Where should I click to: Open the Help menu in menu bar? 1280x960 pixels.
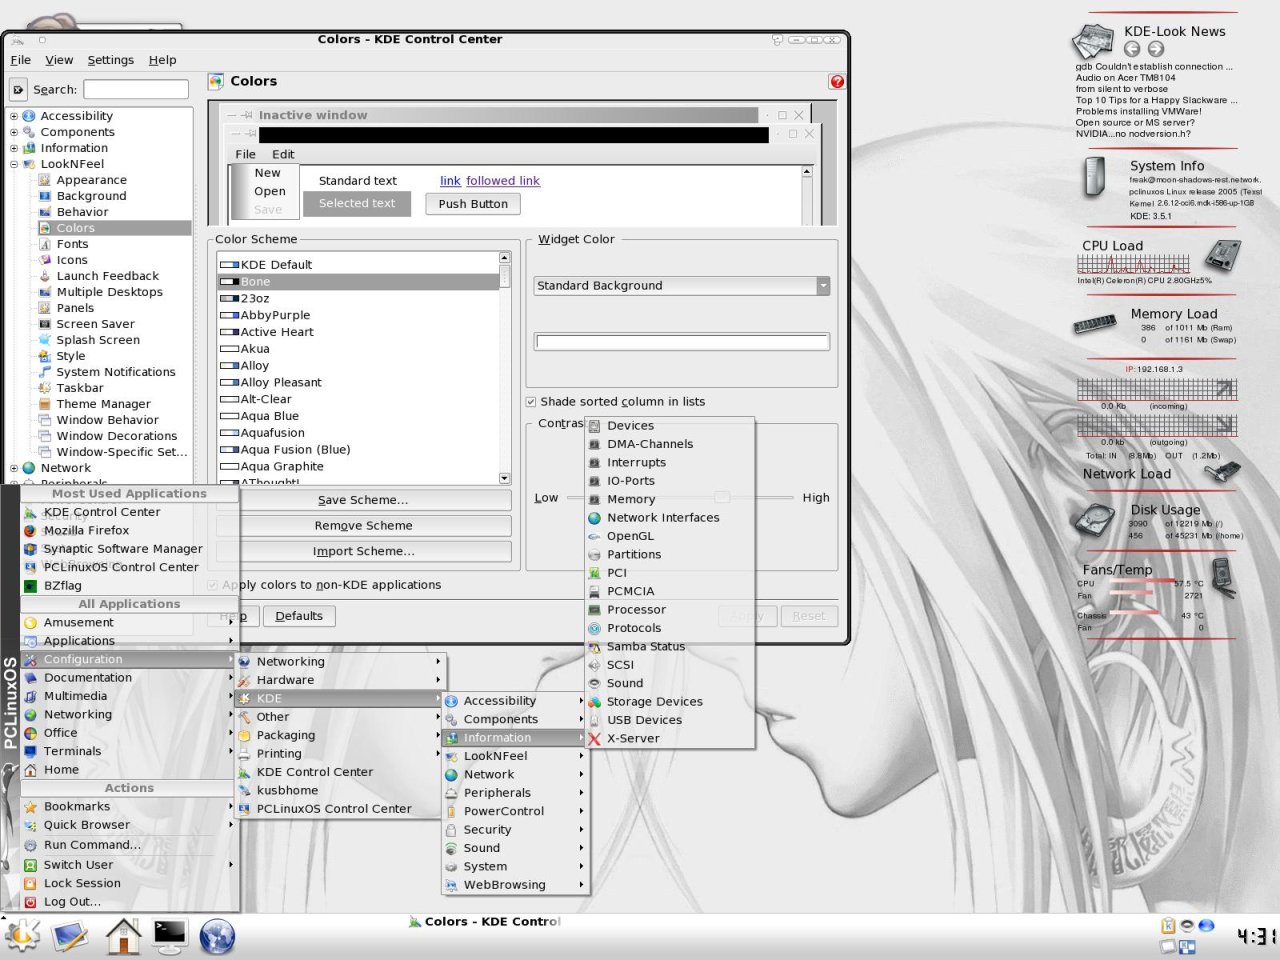162,60
